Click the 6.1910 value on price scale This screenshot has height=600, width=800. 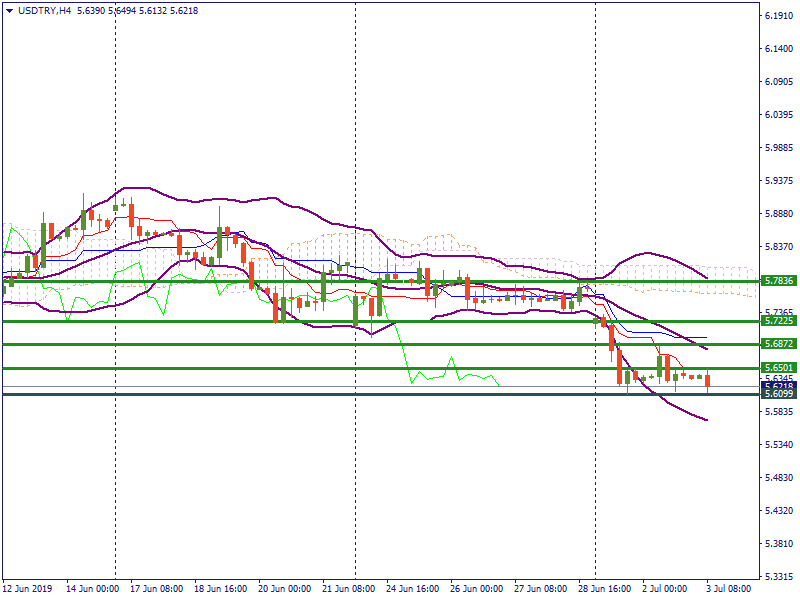(x=778, y=17)
